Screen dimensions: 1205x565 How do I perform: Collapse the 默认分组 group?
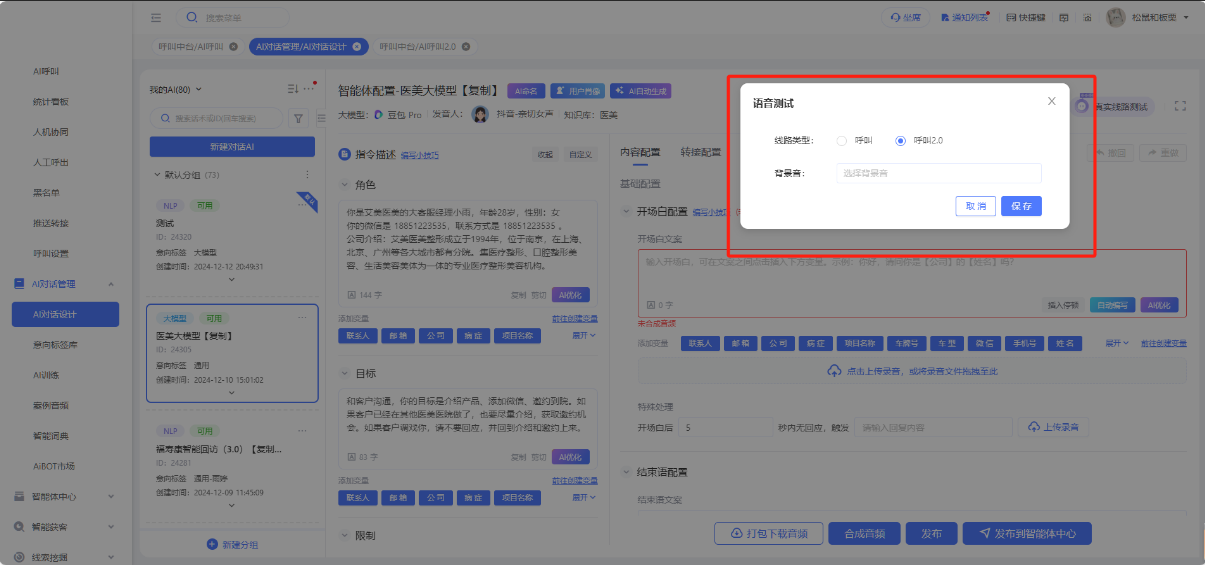click(x=157, y=175)
